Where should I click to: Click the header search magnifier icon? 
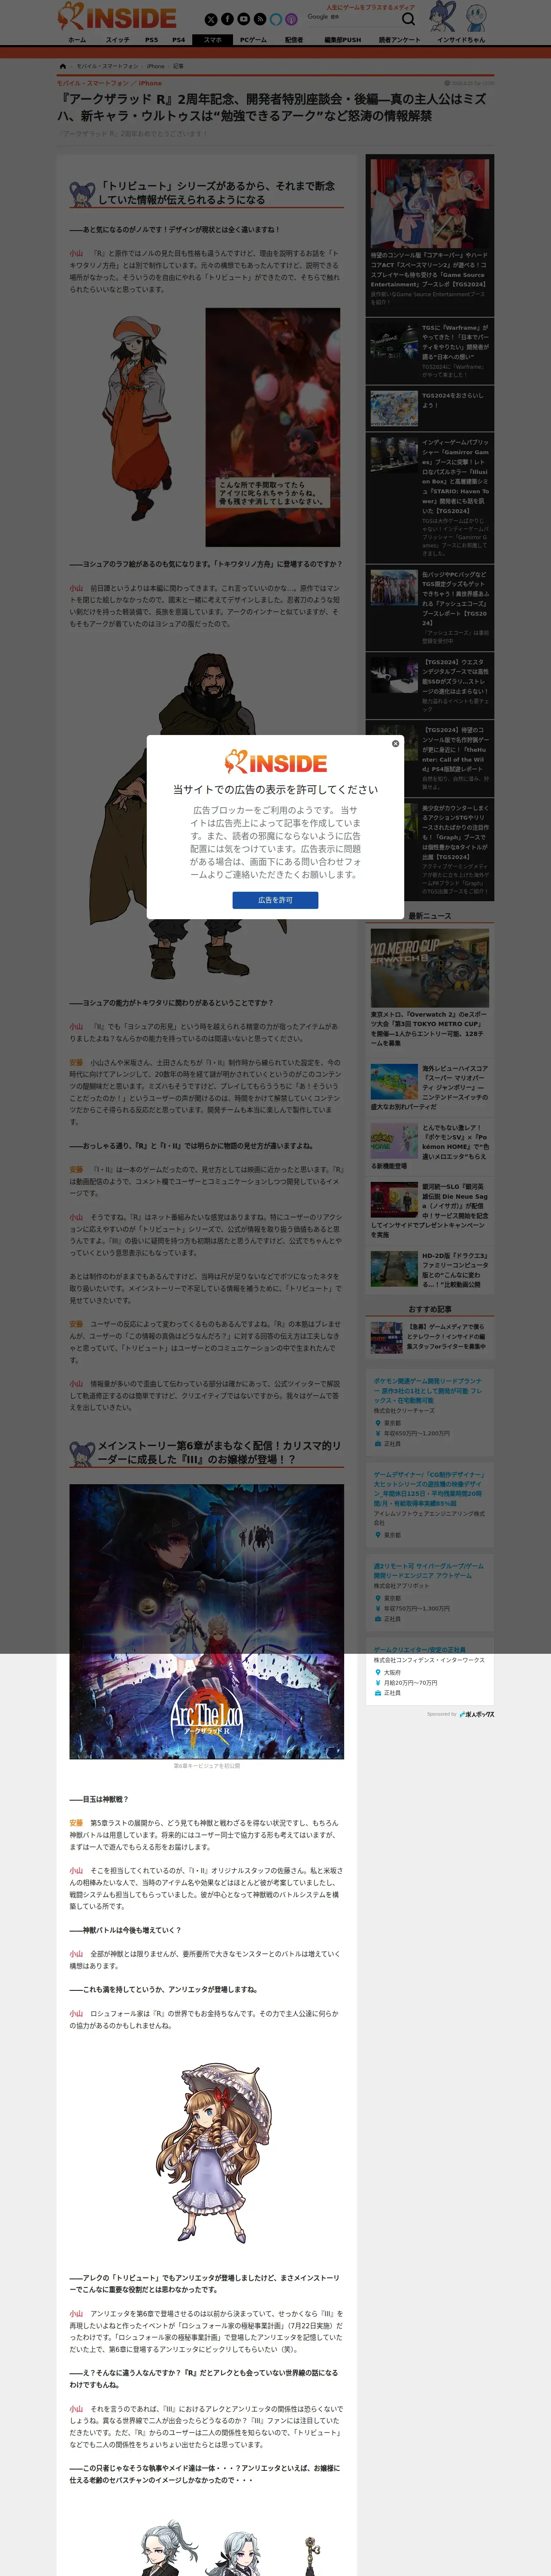pos(408,19)
